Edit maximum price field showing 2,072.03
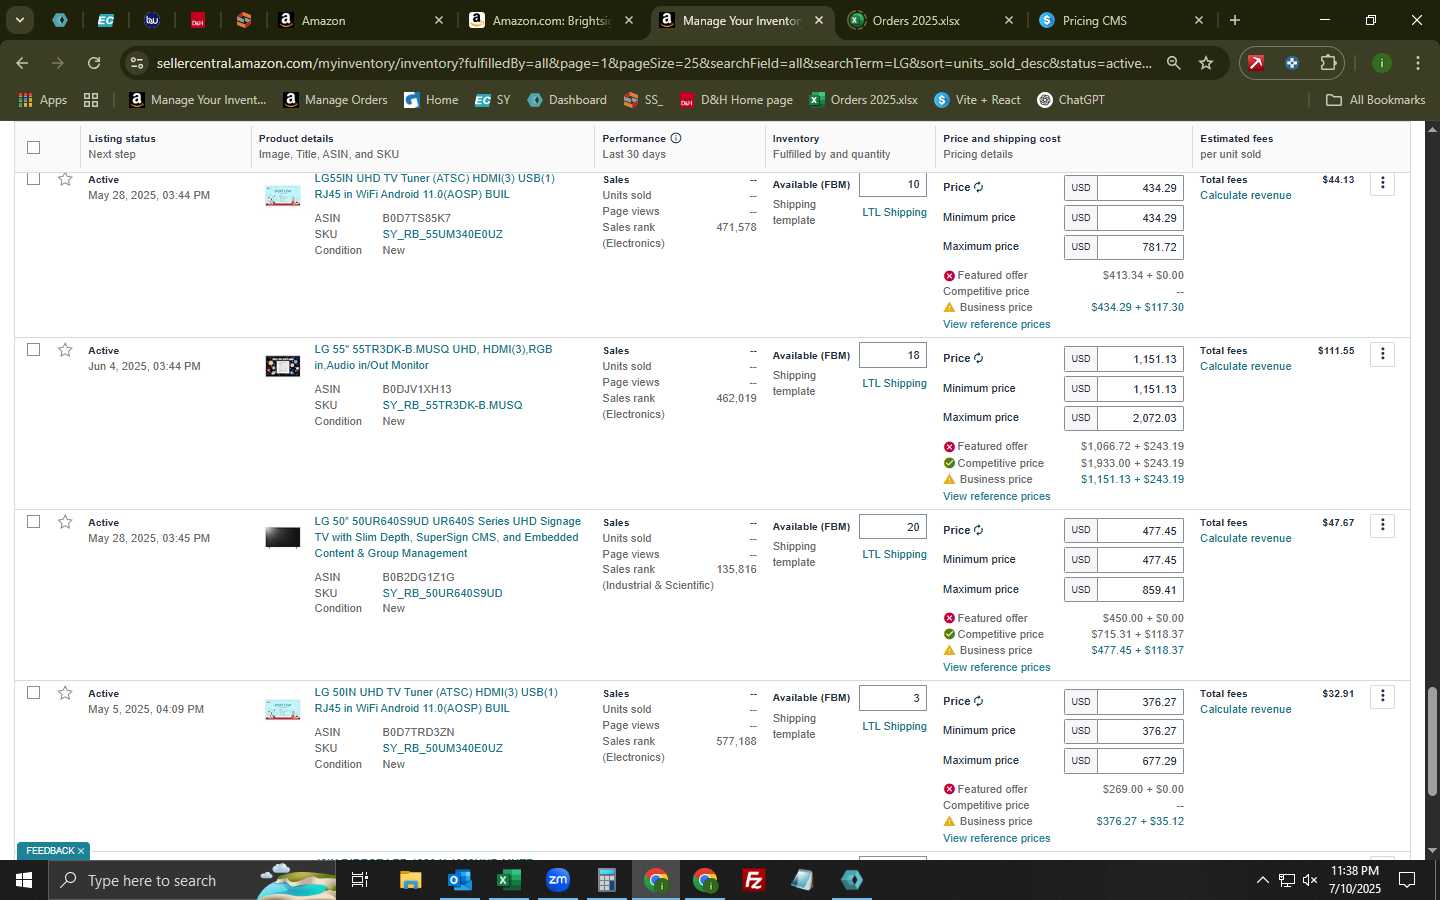The height and width of the screenshot is (900, 1440). click(x=1140, y=418)
